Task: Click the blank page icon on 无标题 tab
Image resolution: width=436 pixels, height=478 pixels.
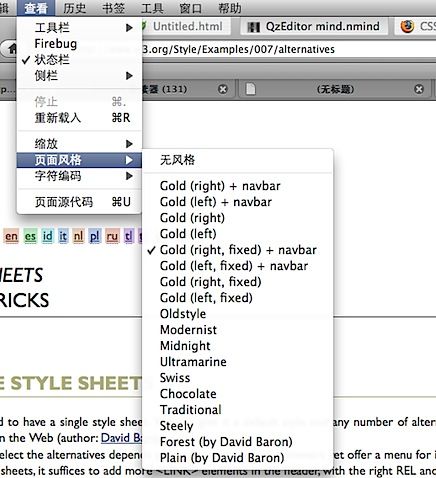Action: 251,89
